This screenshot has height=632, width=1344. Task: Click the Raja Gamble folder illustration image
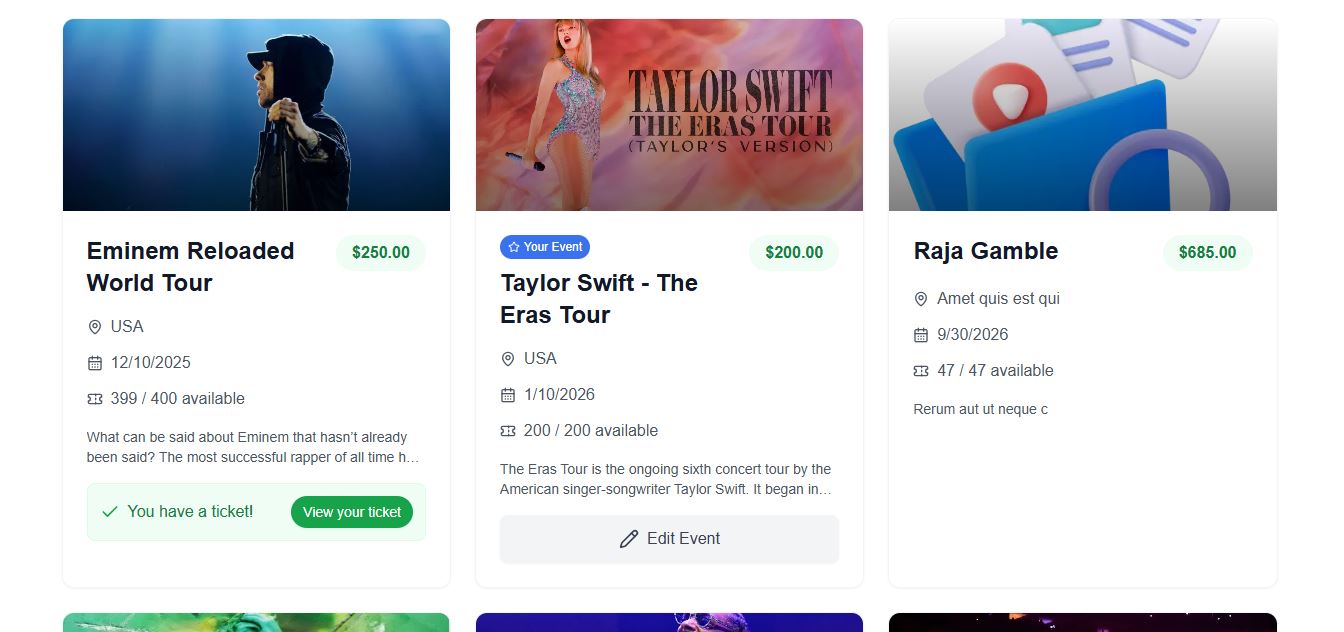pyautogui.click(x=1083, y=115)
